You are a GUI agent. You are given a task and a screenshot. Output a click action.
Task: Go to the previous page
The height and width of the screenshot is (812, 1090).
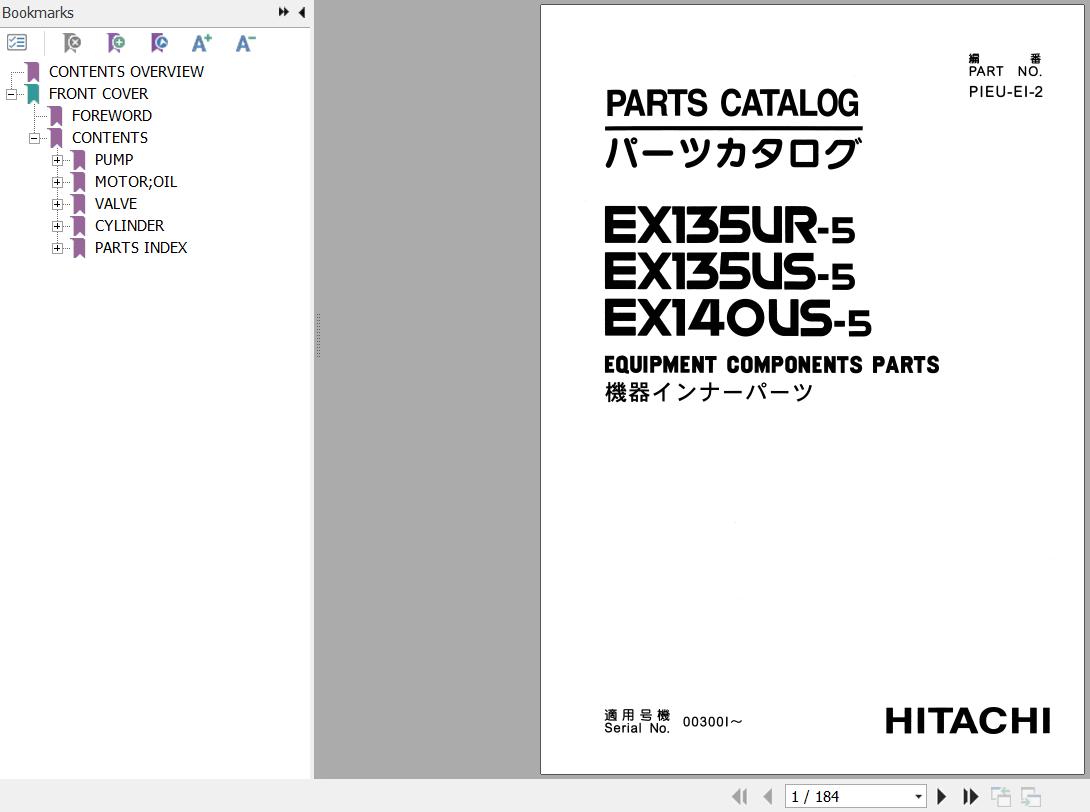pos(767,796)
